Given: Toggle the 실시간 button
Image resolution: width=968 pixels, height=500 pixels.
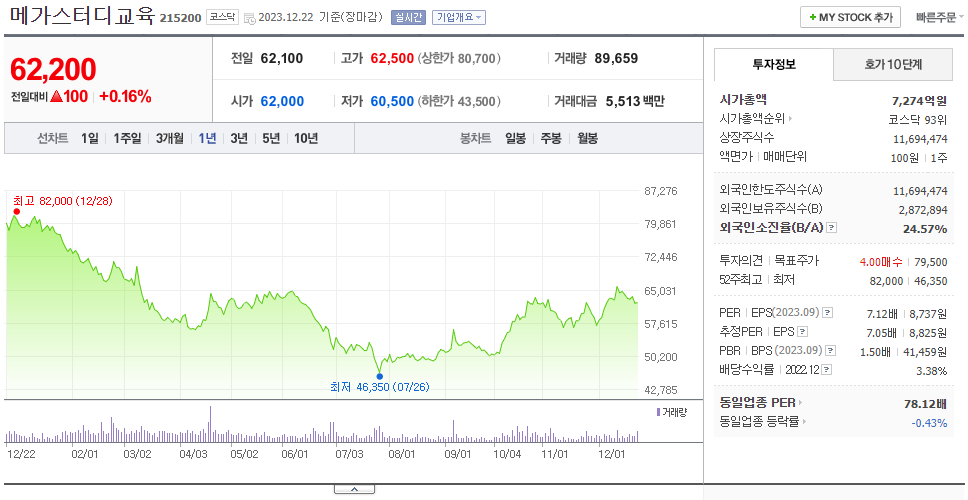Looking at the screenshot, I should coord(408,17).
